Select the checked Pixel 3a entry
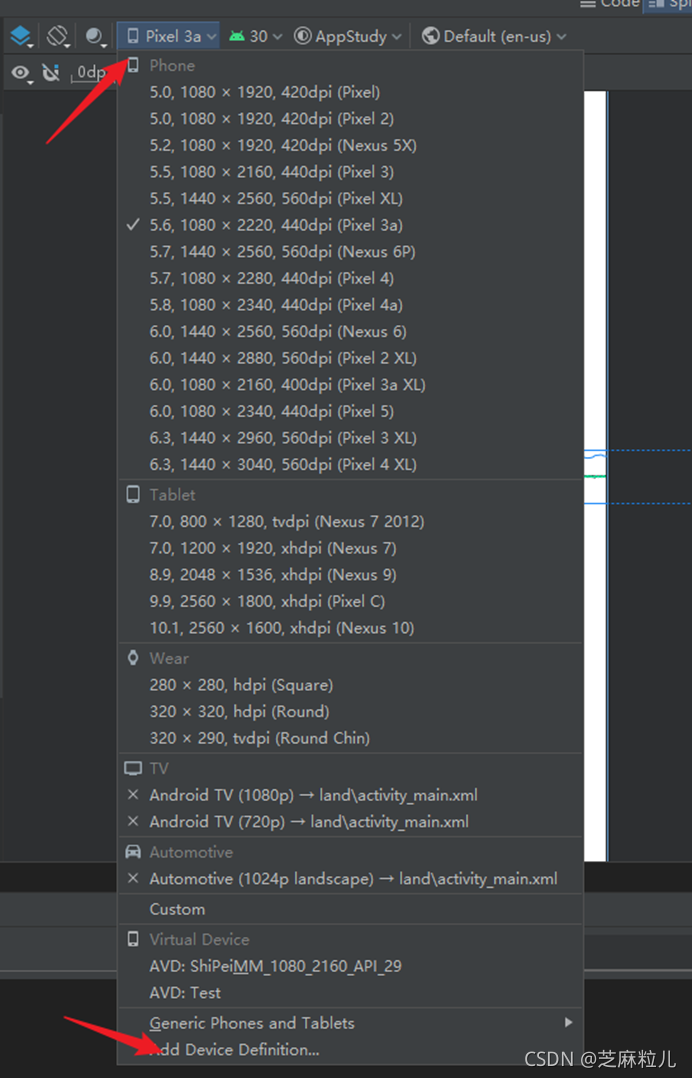692x1078 pixels. point(350,226)
